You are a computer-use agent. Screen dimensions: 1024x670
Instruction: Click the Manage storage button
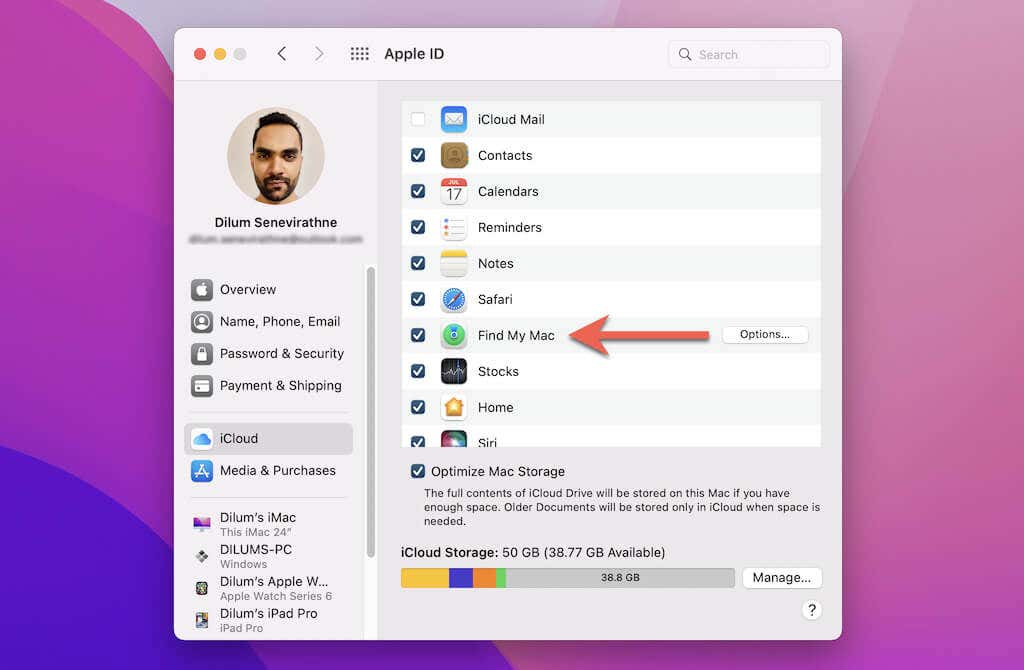[782, 577]
